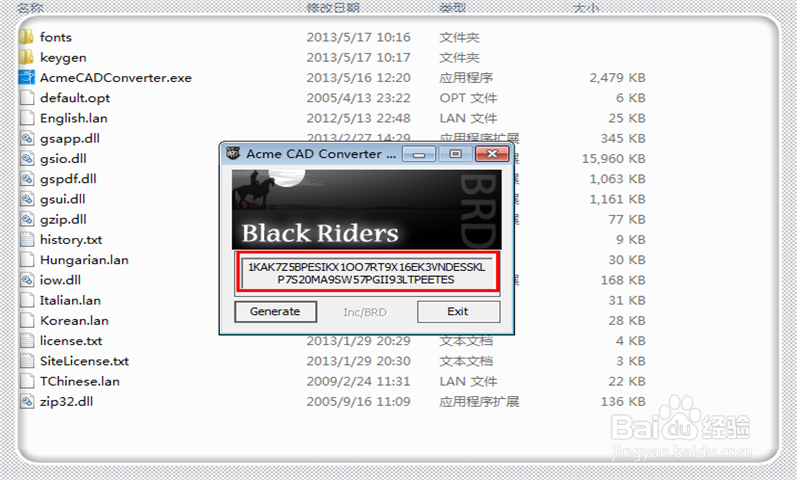Select the fonts folder icon
Viewport: 797px width, 480px height.
[26, 37]
